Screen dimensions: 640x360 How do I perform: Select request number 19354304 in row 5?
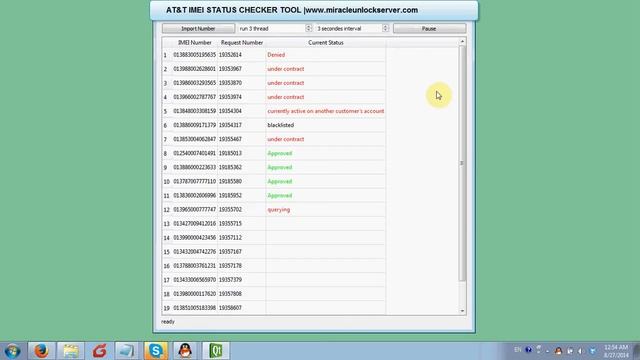click(230, 111)
